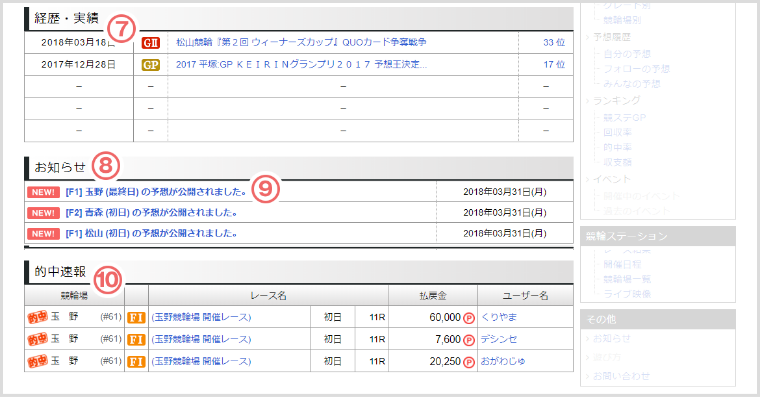760x397 pixels.
Task: Open user デシンセ profile link
Action: (x=499, y=339)
